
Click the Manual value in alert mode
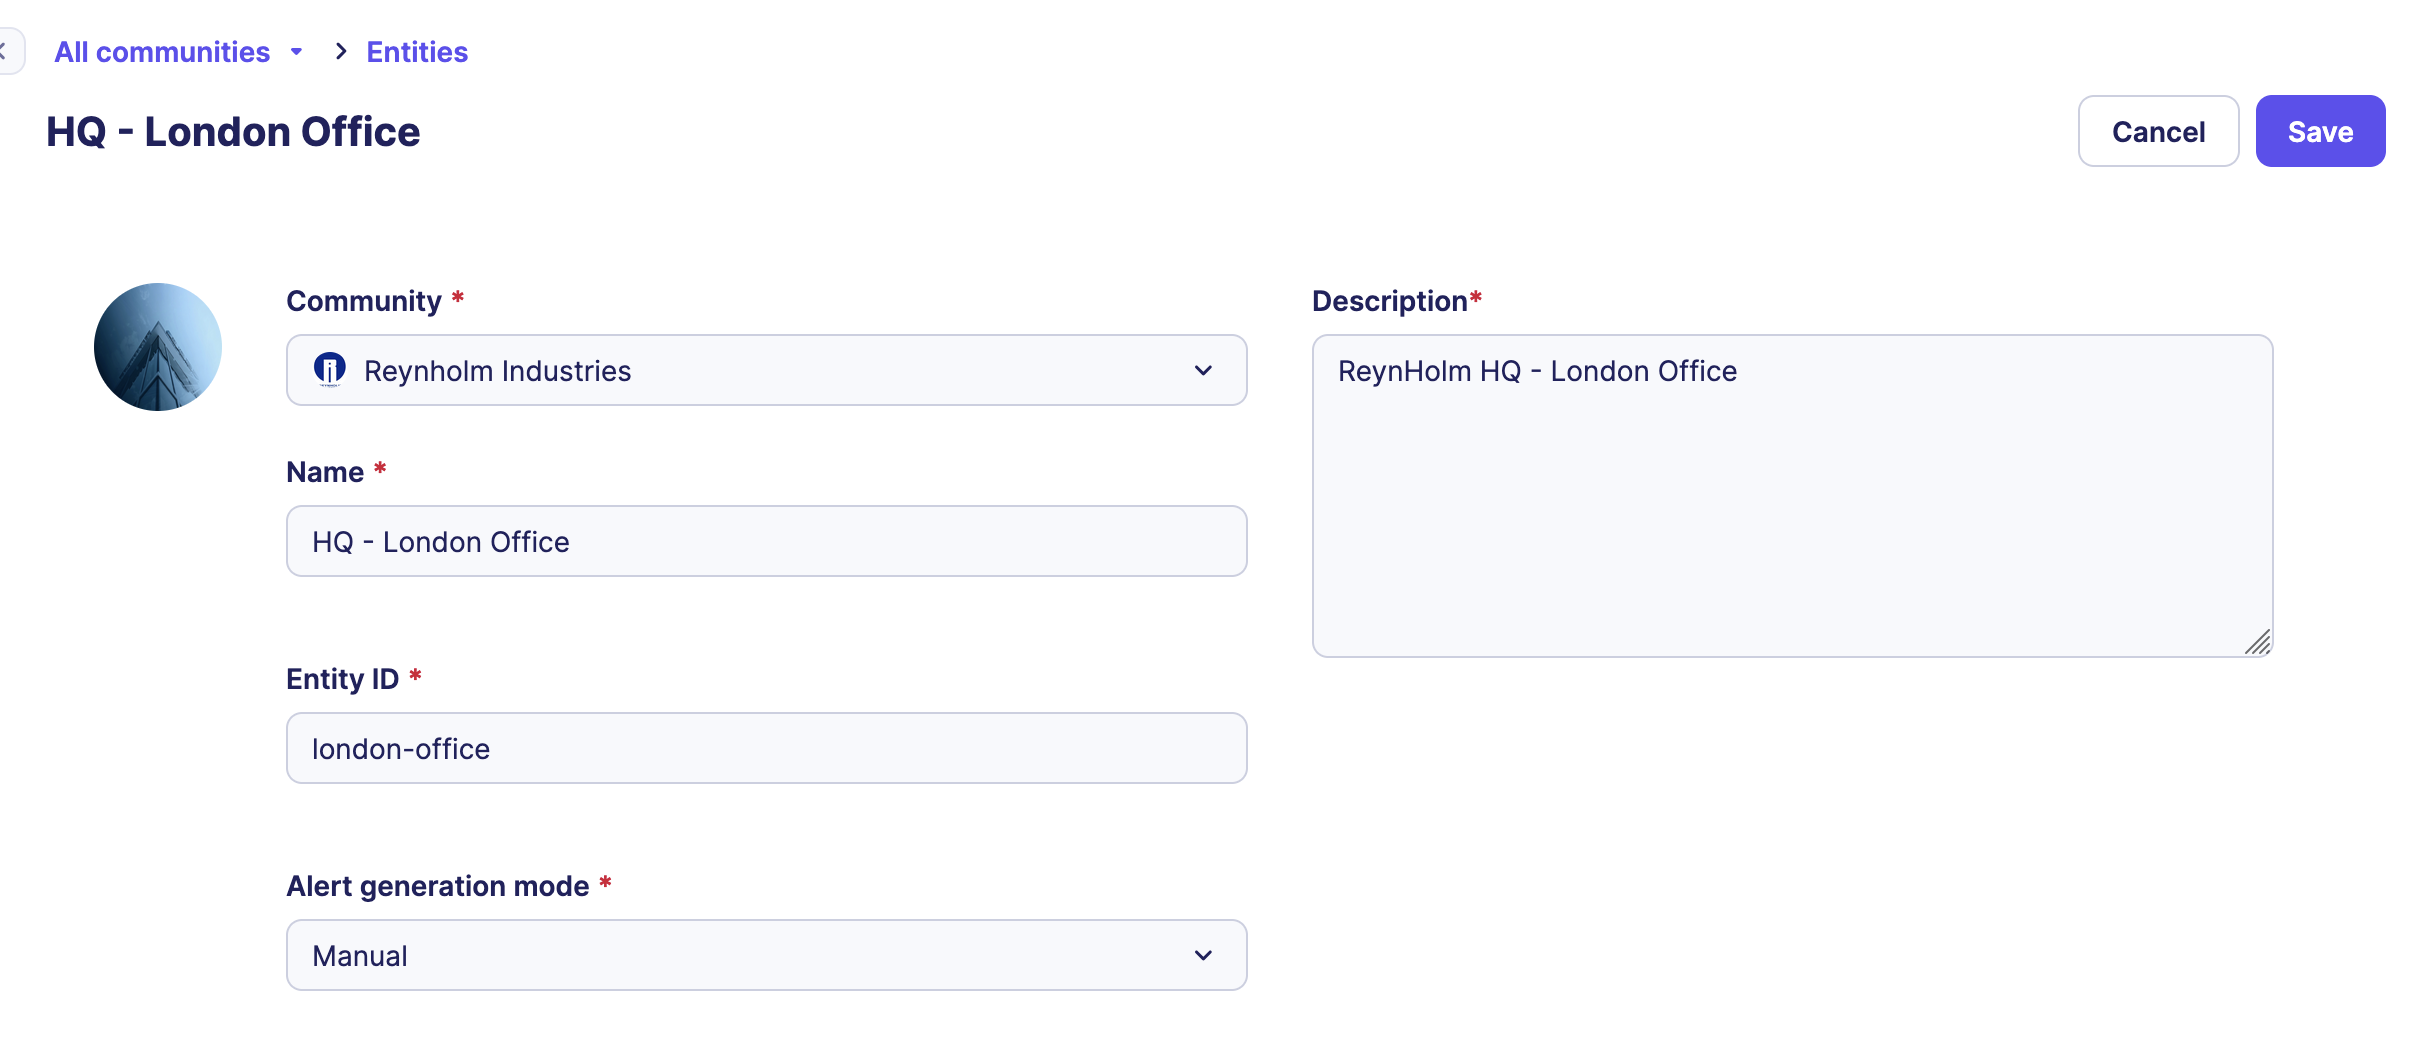coord(360,956)
